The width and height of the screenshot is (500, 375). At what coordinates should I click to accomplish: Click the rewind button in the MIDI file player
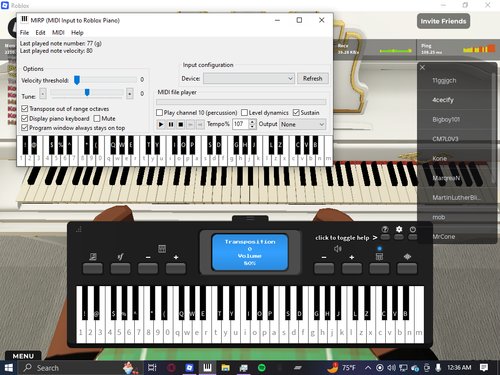[x=190, y=124]
